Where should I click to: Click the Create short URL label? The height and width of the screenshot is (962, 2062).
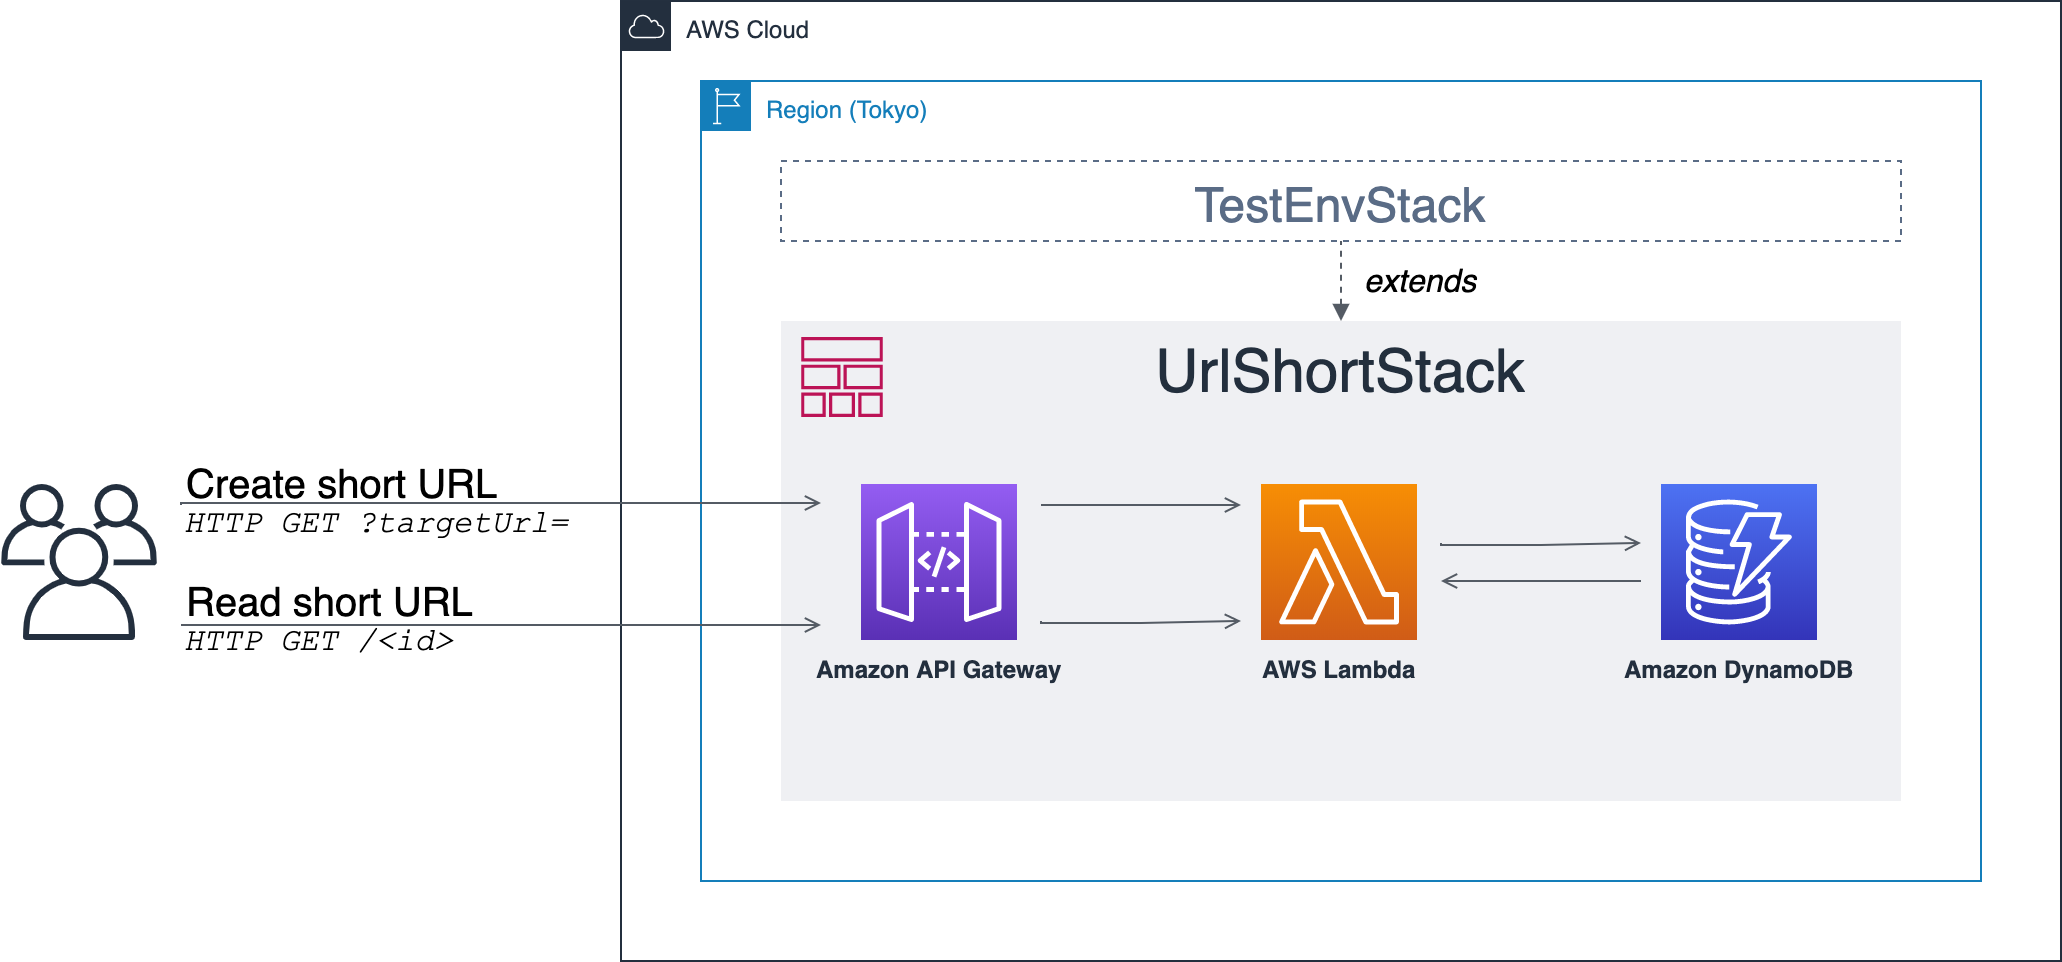(341, 484)
